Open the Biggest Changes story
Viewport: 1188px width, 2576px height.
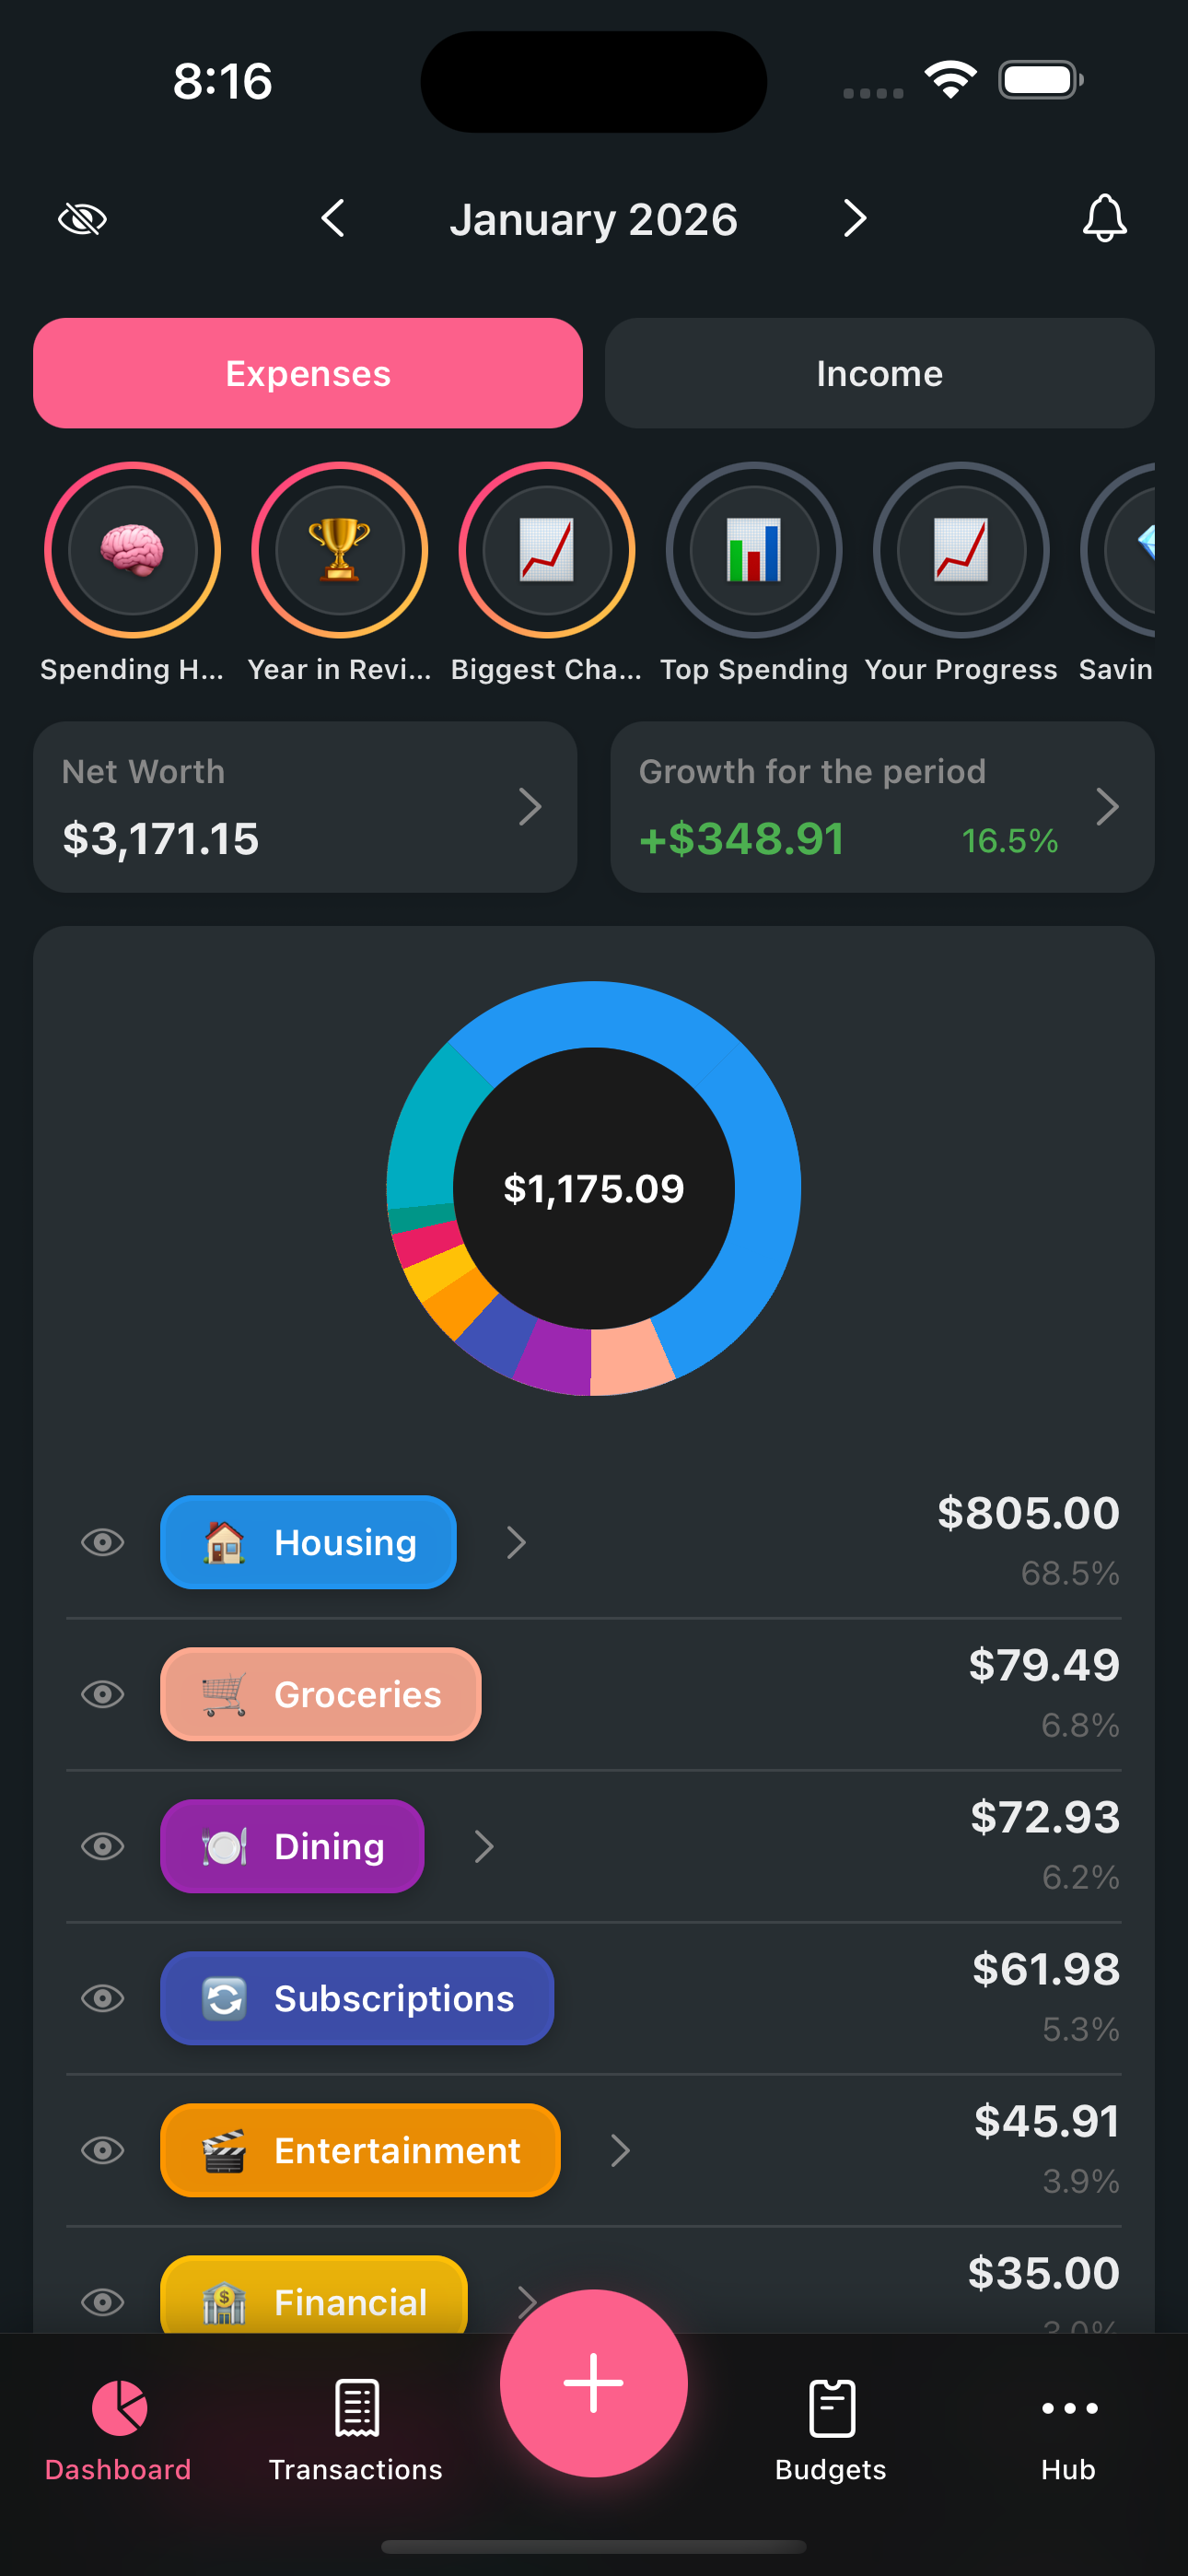pos(547,551)
